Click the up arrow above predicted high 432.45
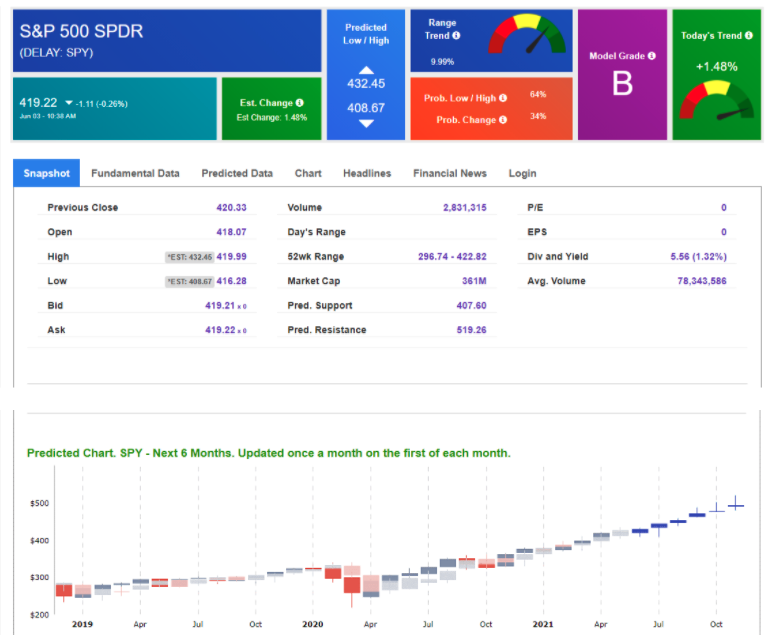Screen dimensions: 772x635 [x=366, y=70]
